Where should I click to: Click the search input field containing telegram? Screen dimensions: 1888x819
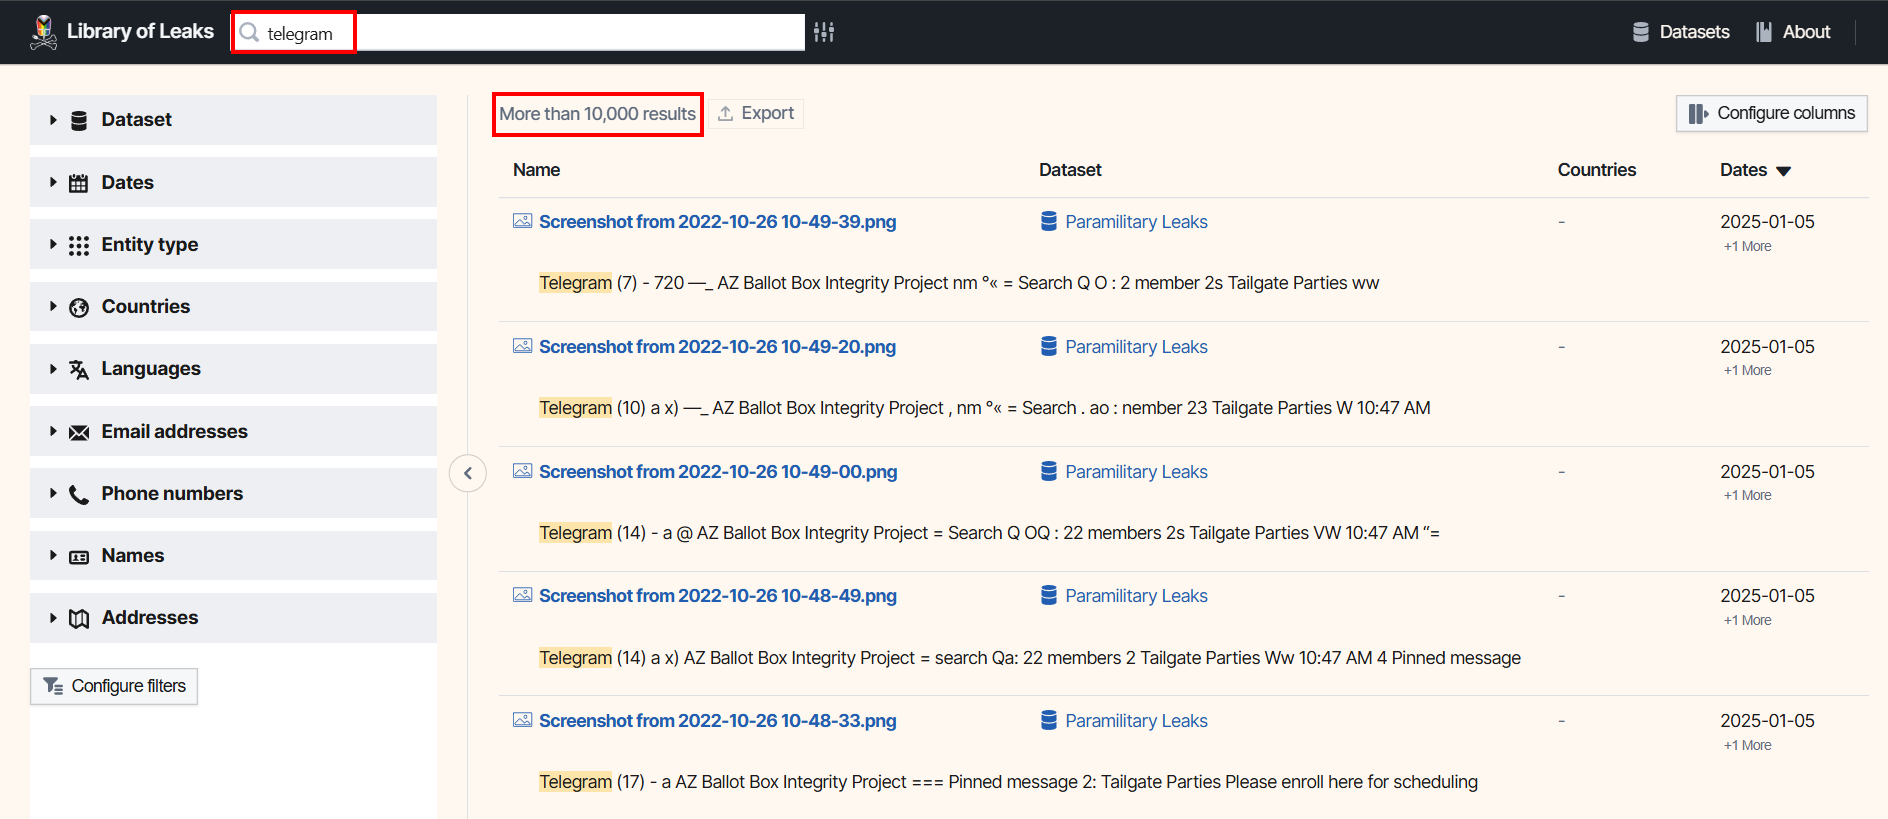click(520, 33)
